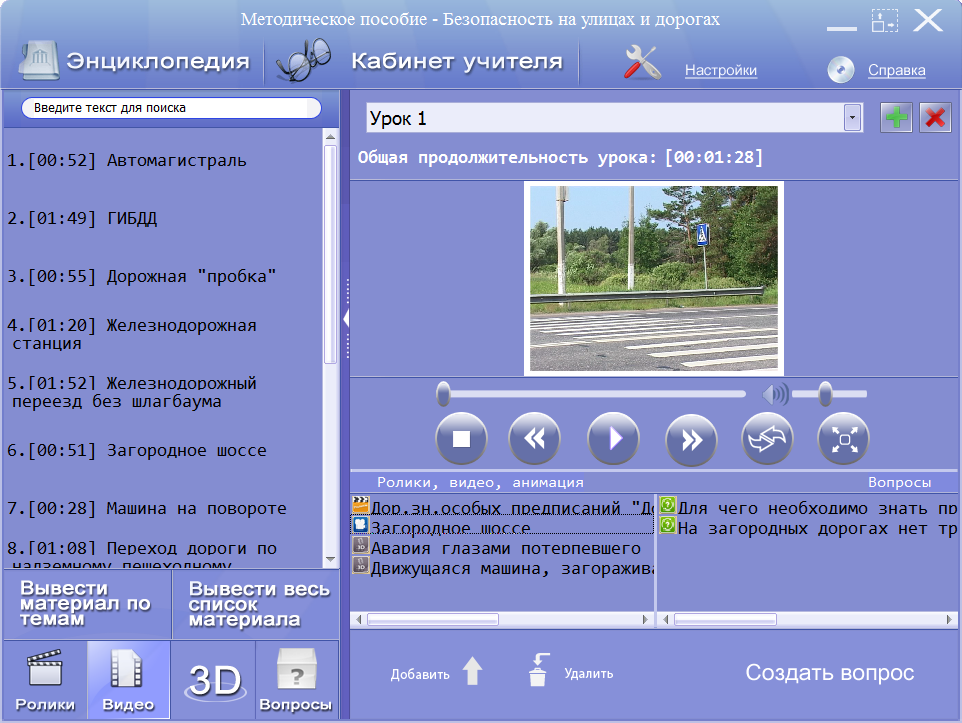The image size is (962, 723).
Task: Open the Кабинет учителя section
Action: (425, 62)
